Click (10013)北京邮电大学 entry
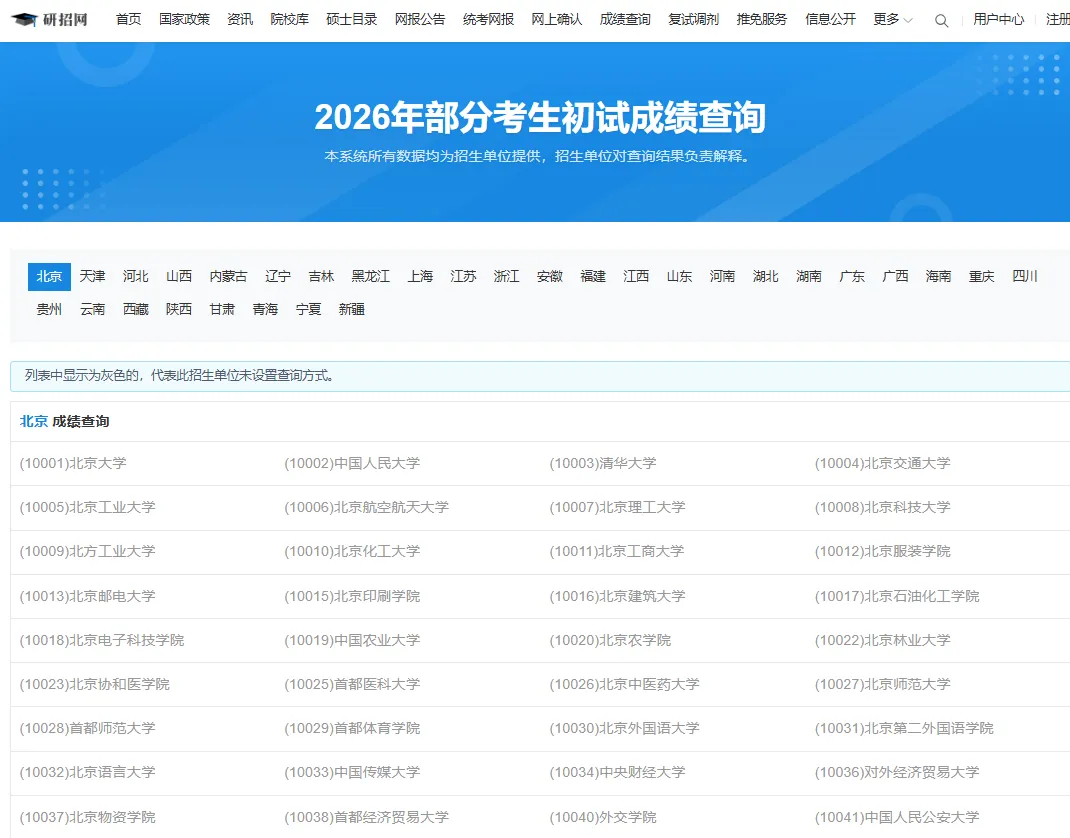The height and width of the screenshot is (838, 1070). (x=87, y=596)
